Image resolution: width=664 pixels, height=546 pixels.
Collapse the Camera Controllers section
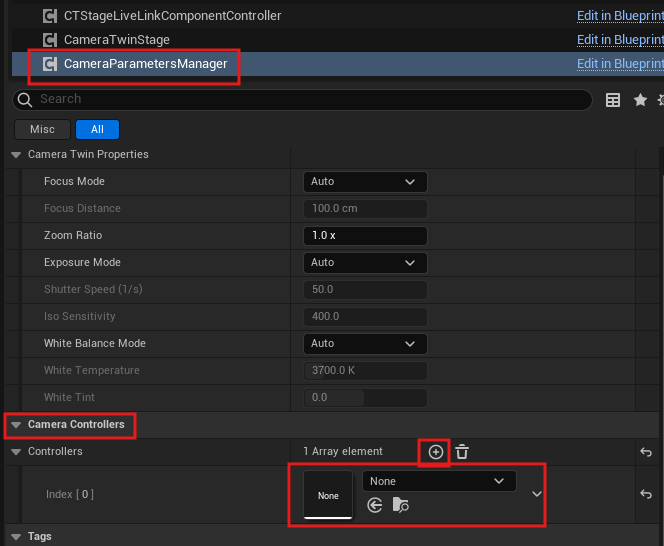point(16,425)
